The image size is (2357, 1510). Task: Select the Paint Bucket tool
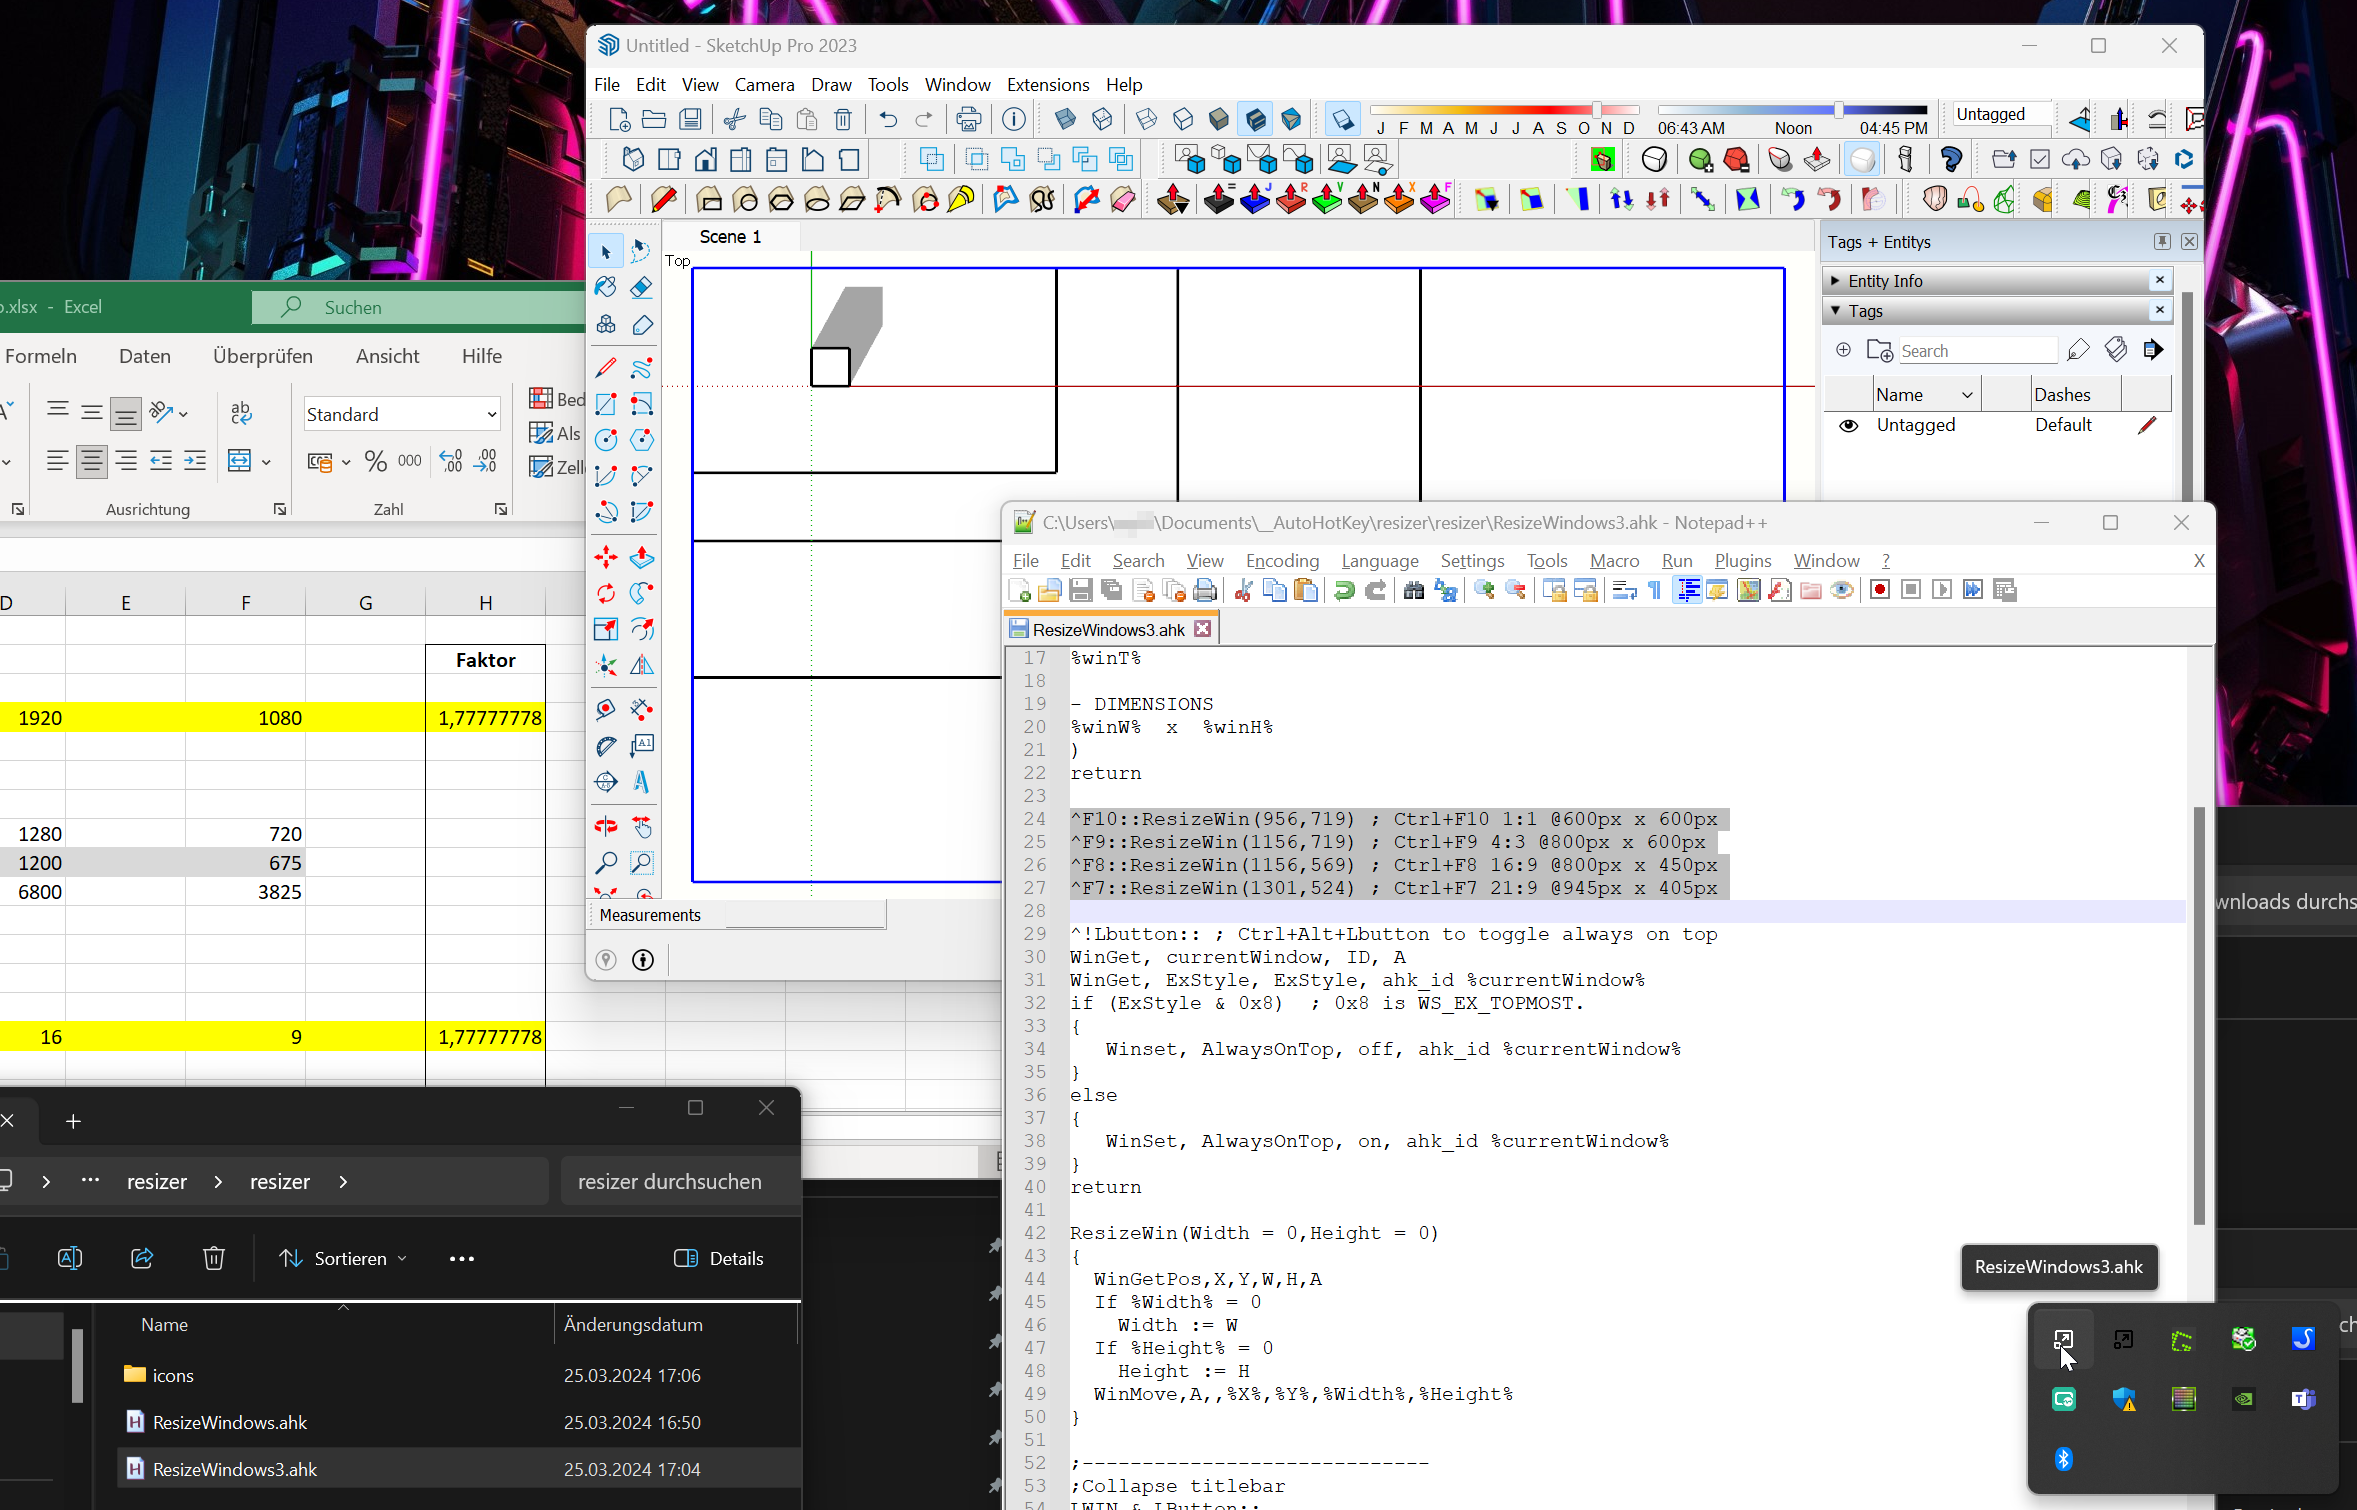(x=605, y=288)
